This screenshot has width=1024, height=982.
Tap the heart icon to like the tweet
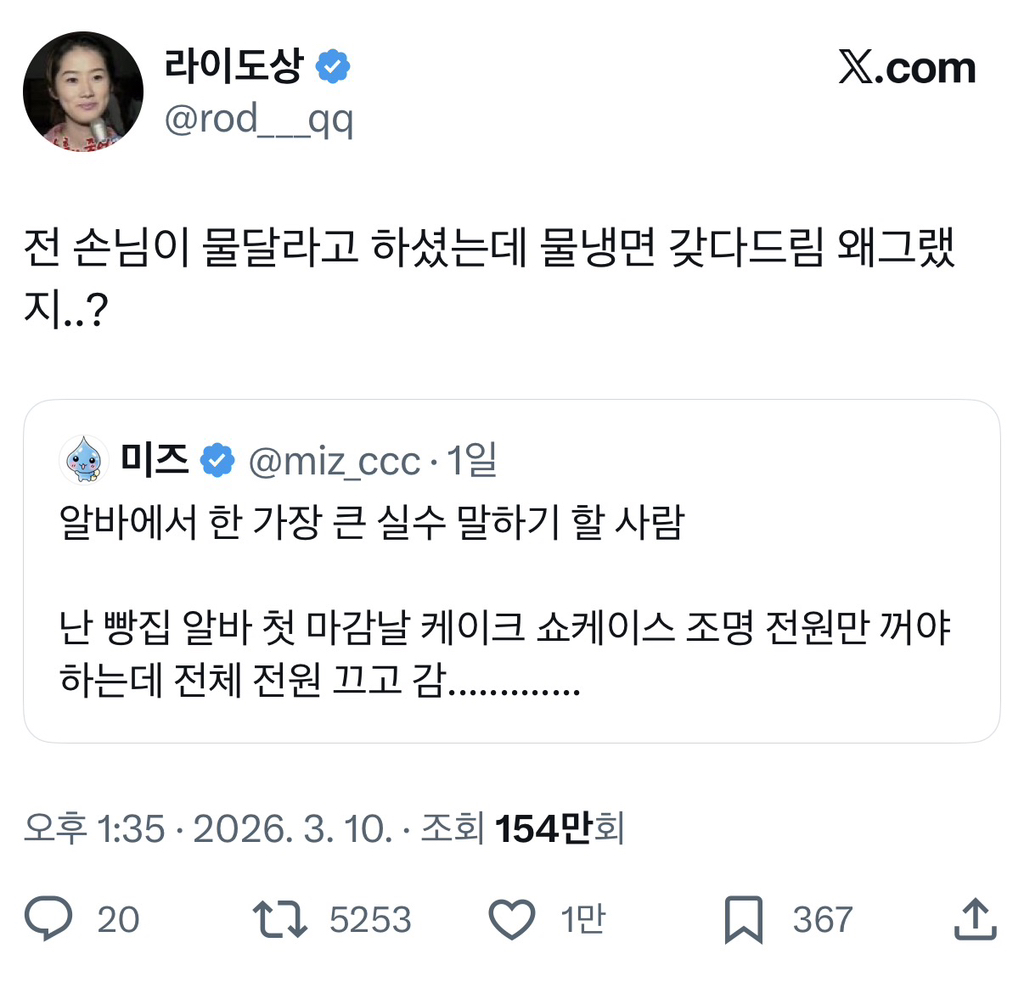tap(512, 919)
